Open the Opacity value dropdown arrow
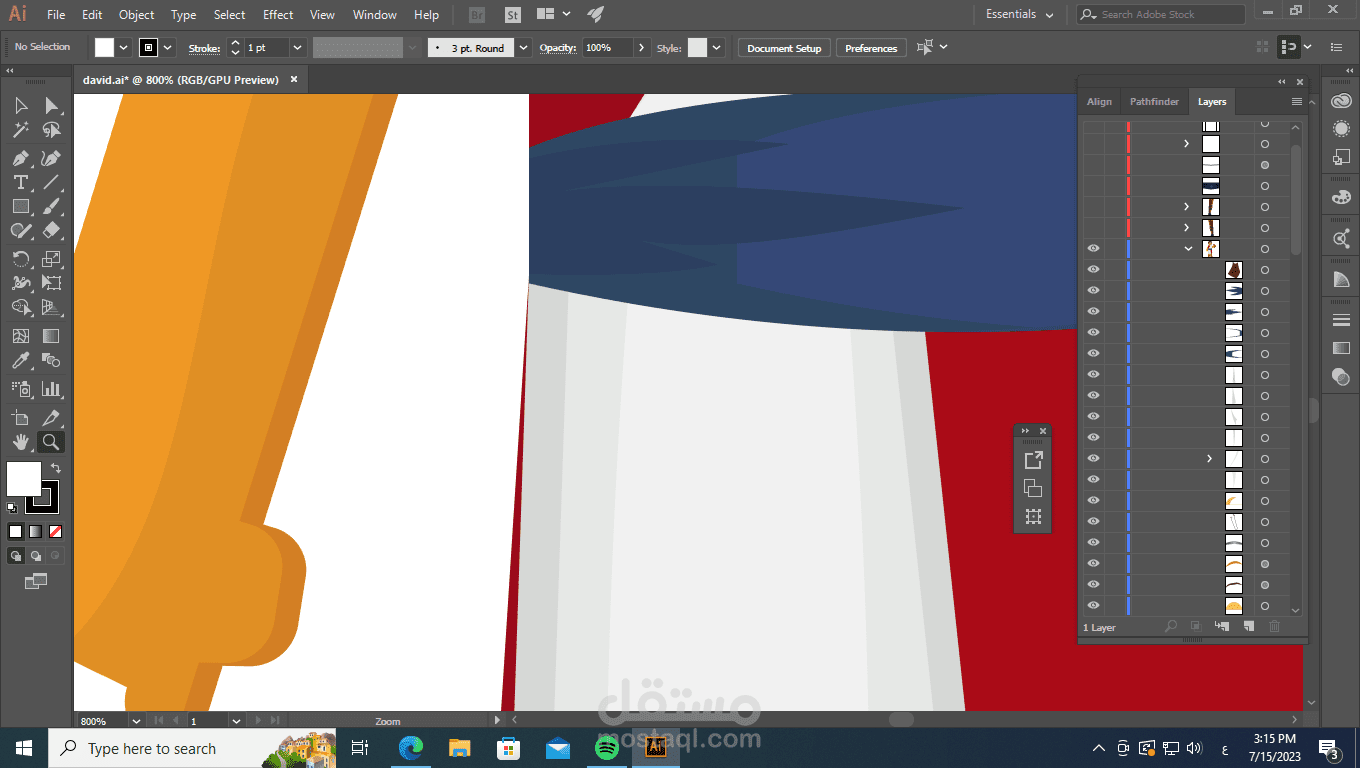Screen dimensions: 1360x768 click(641, 48)
